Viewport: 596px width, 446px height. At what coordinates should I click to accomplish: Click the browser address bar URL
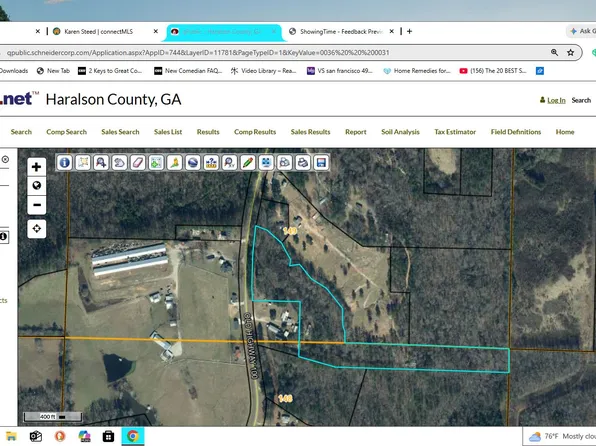point(198,52)
